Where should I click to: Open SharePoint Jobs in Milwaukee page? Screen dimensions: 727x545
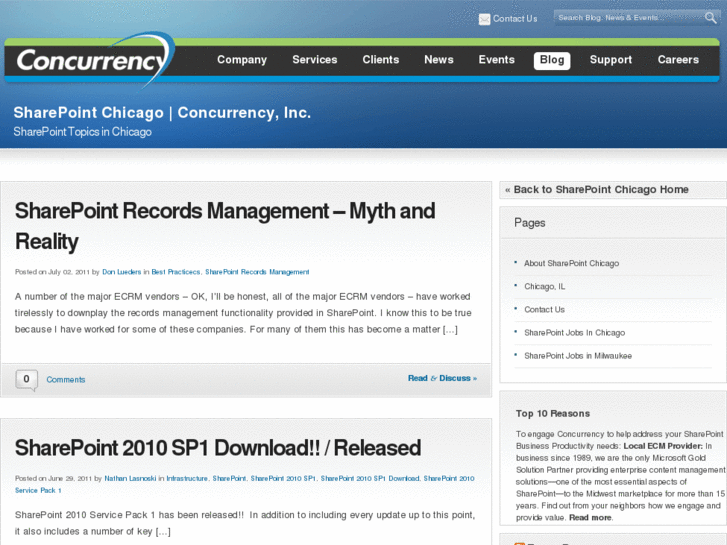pyautogui.click(x=578, y=356)
